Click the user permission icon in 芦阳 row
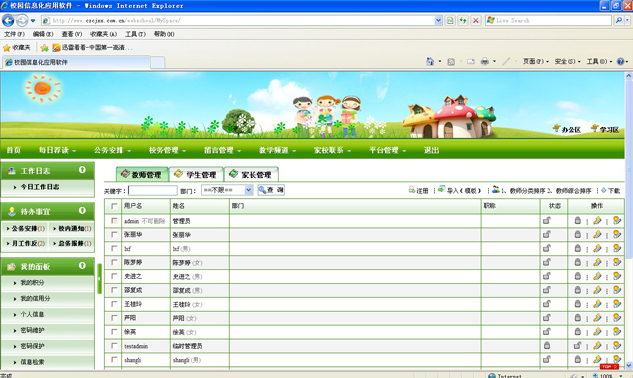633x378 pixels. pos(617,318)
